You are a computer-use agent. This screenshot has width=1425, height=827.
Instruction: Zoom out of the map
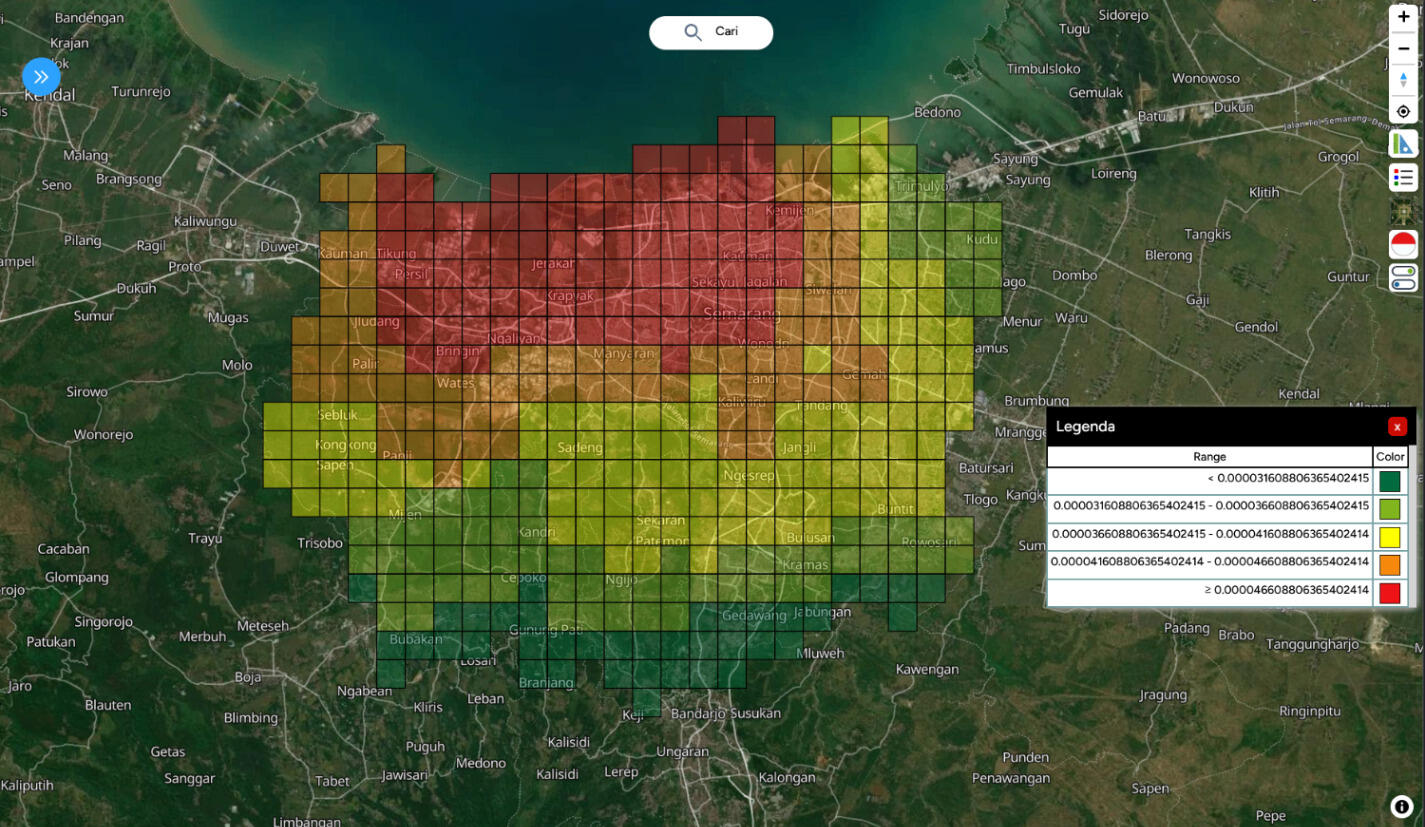(1403, 49)
